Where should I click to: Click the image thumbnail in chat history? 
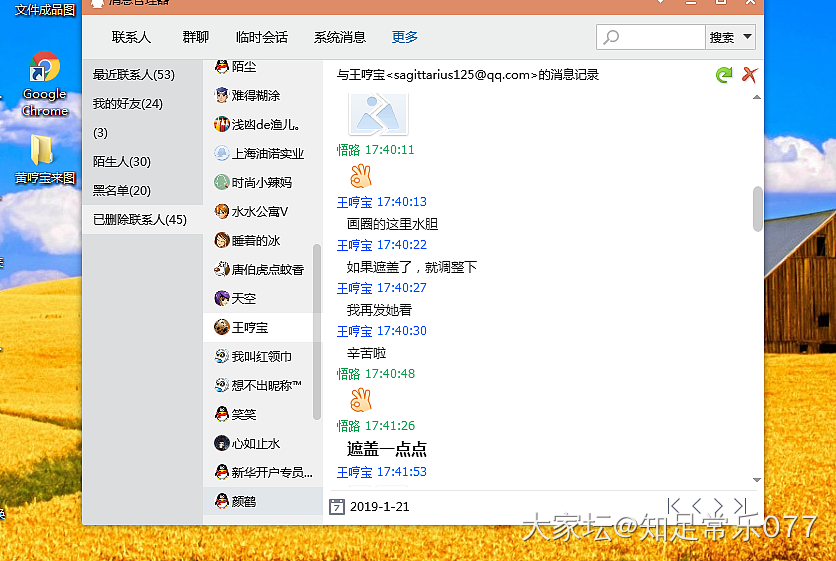(378, 113)
